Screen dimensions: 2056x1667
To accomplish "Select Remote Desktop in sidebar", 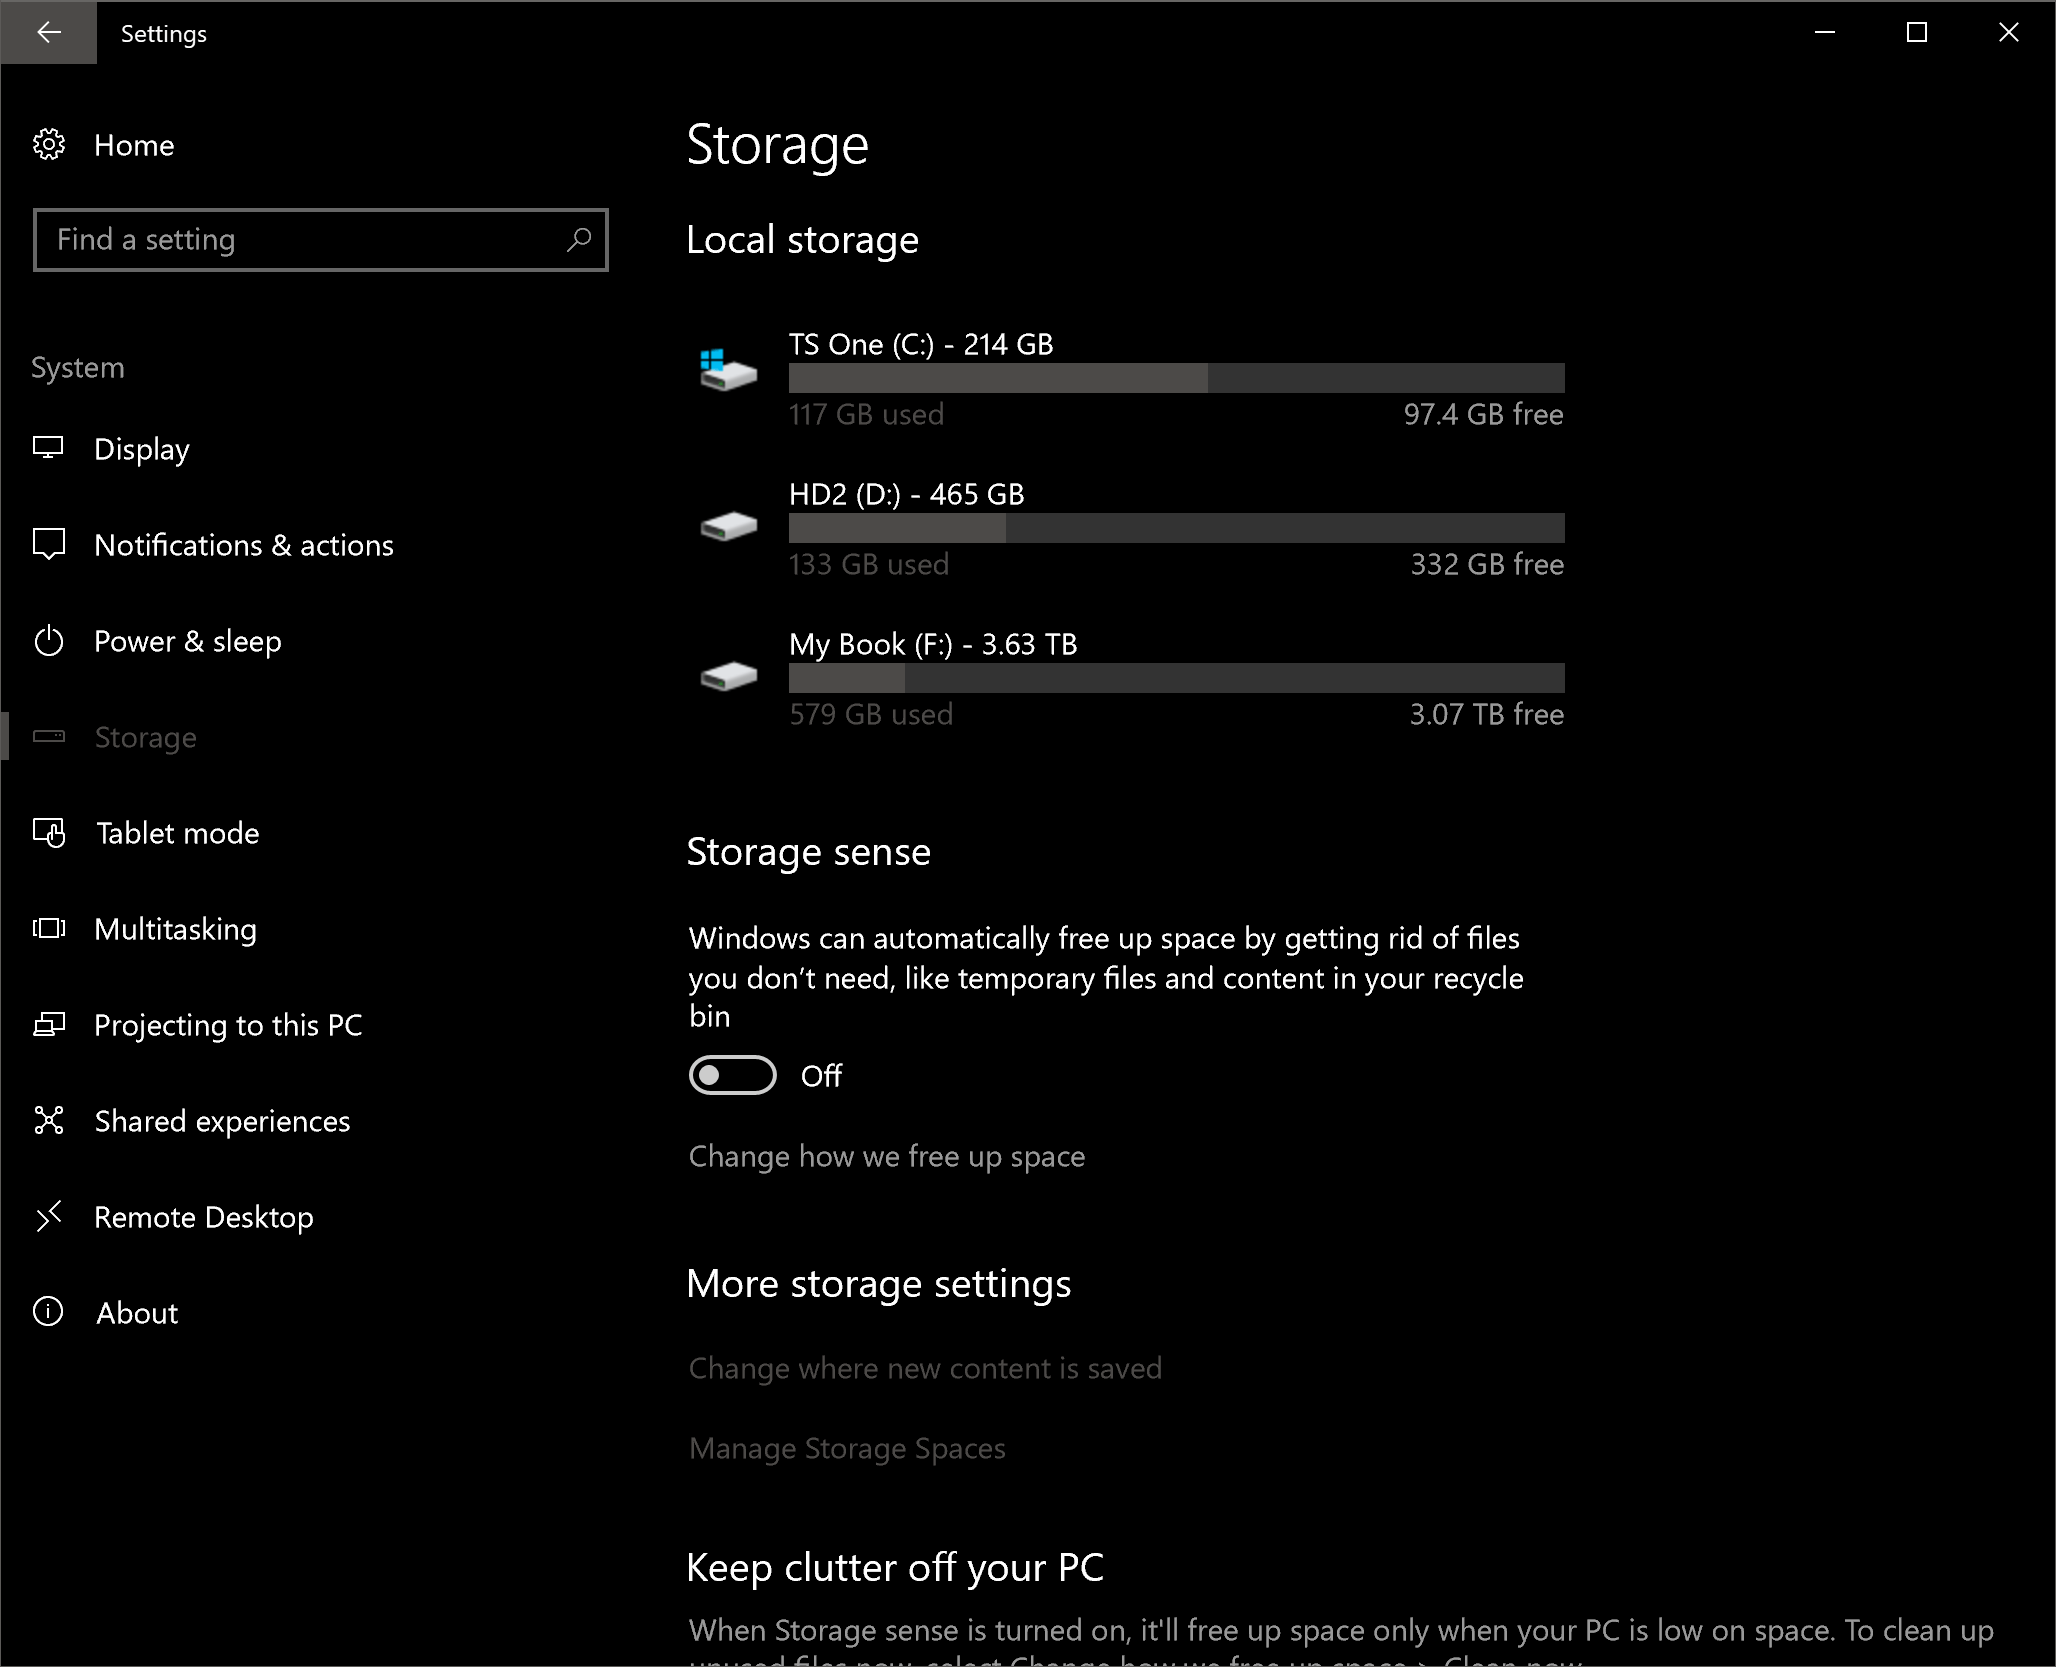I will (x=203, y=1217).
